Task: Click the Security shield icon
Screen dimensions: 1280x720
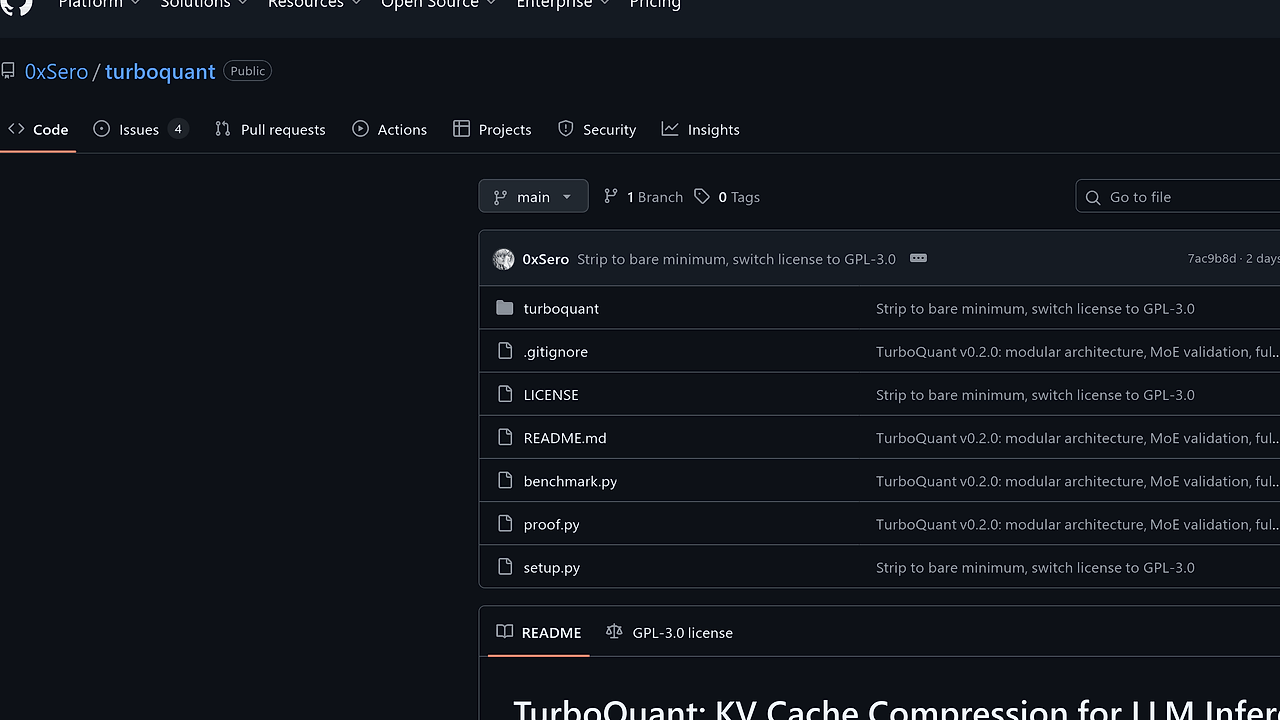Action: (x=566, y=129)
